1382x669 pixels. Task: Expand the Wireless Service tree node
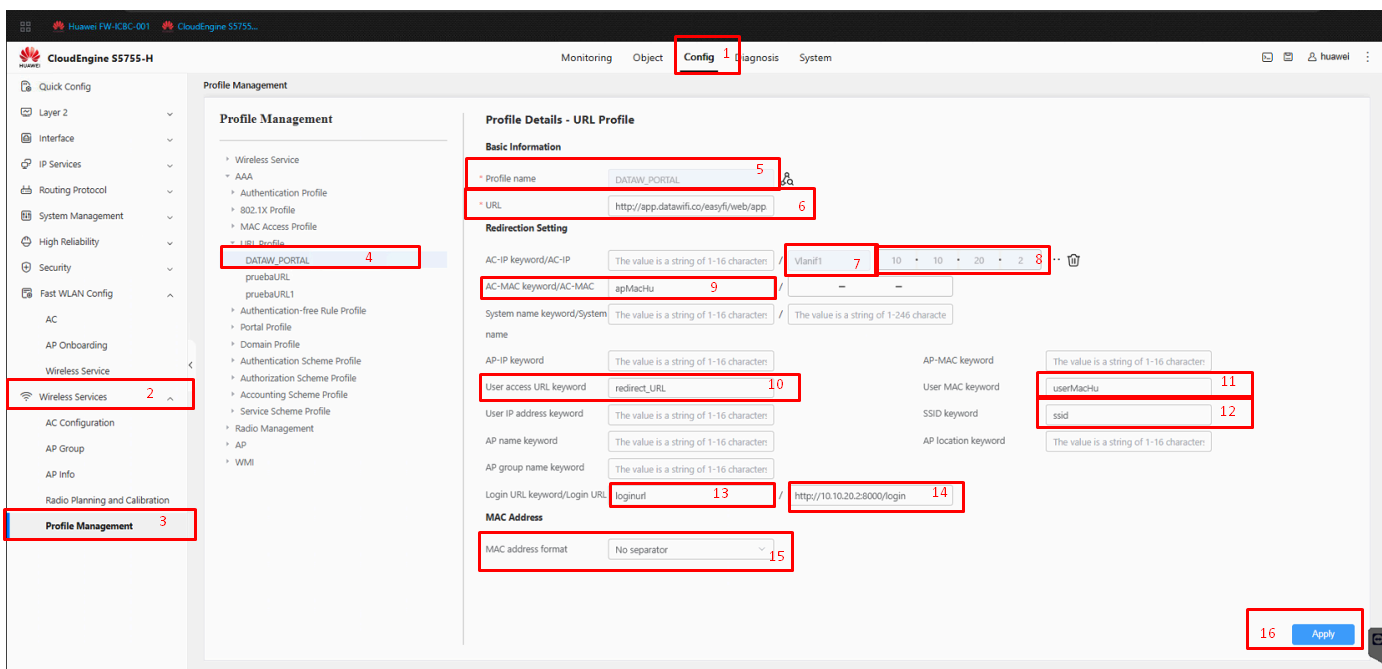[228, 160]
